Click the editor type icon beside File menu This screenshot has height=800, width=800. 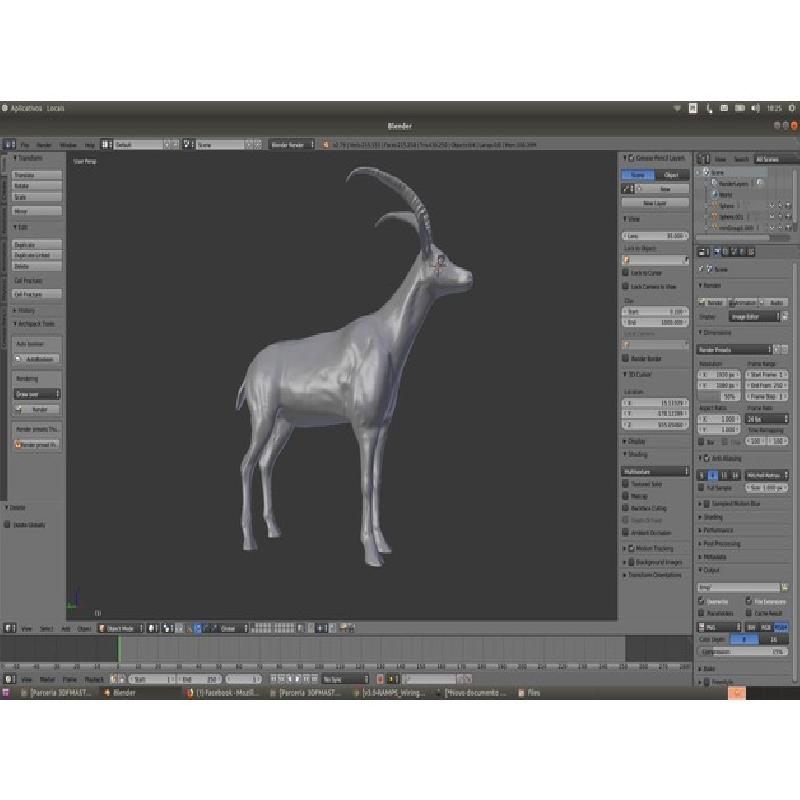tap(9, 144)
